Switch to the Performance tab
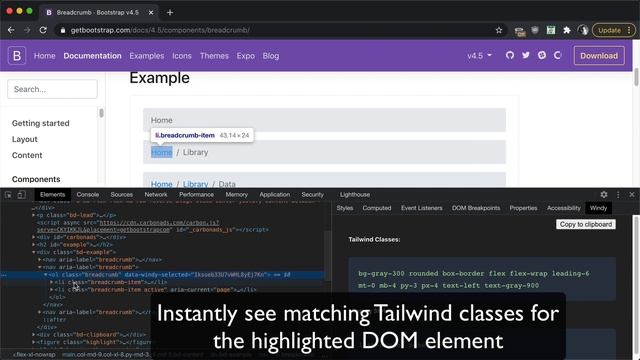The height and width of the screenshot is (360, 640). [196, 195]
